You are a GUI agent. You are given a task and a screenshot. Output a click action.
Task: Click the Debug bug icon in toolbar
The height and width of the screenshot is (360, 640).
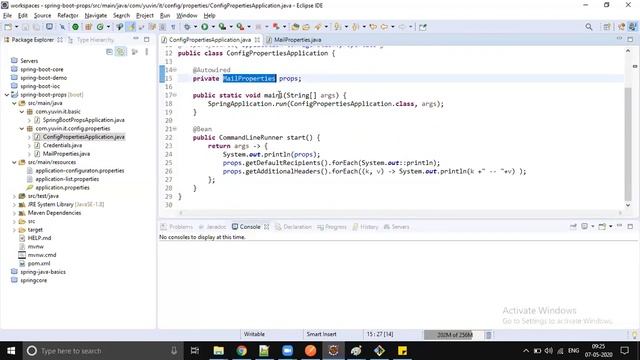187,27
